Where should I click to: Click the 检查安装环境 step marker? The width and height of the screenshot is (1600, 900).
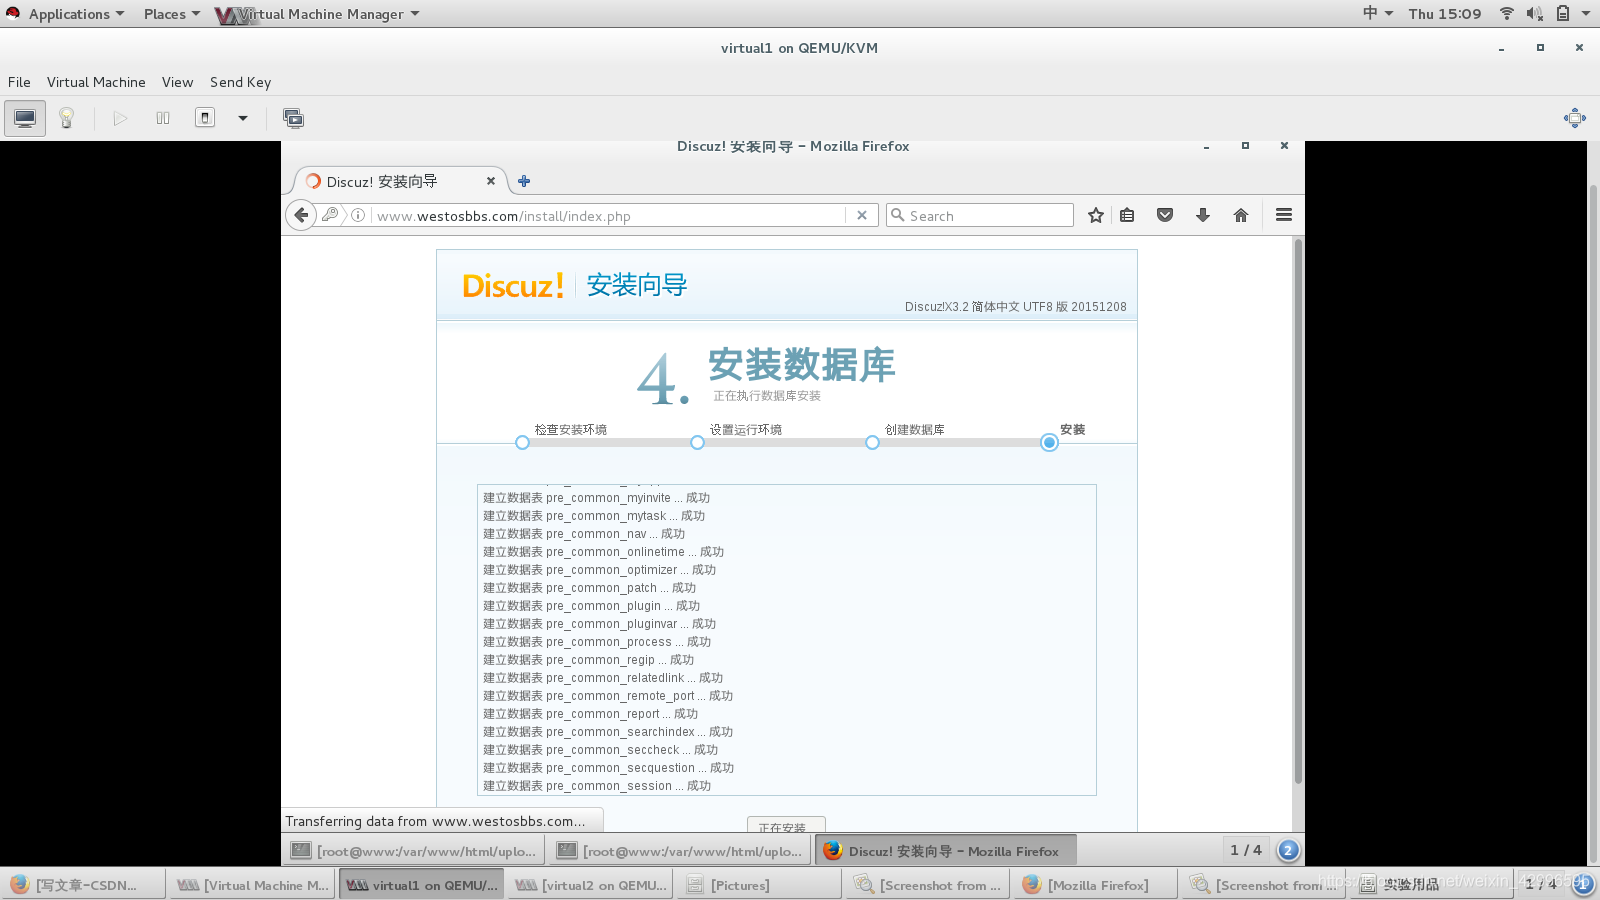click(x=522, y=442)
